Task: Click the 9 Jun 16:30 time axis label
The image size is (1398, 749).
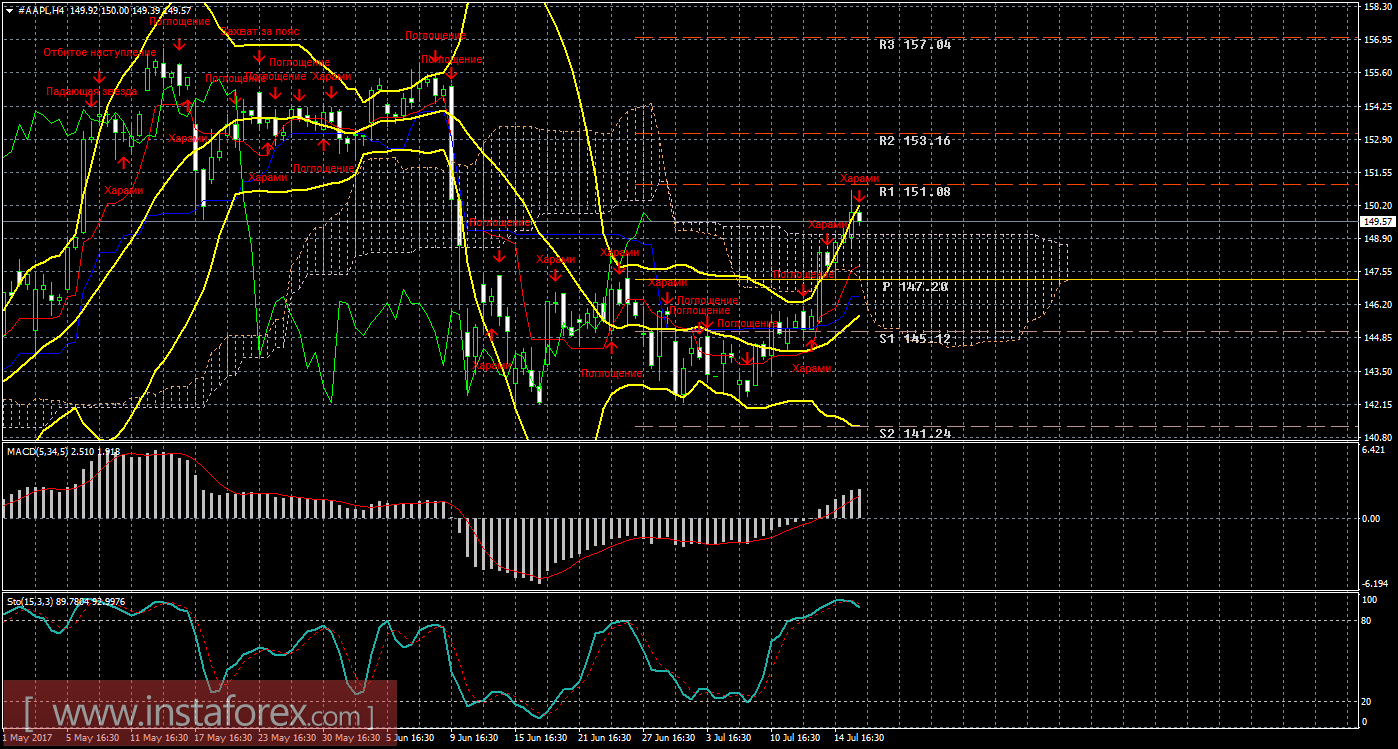Action: pos(475,738)
